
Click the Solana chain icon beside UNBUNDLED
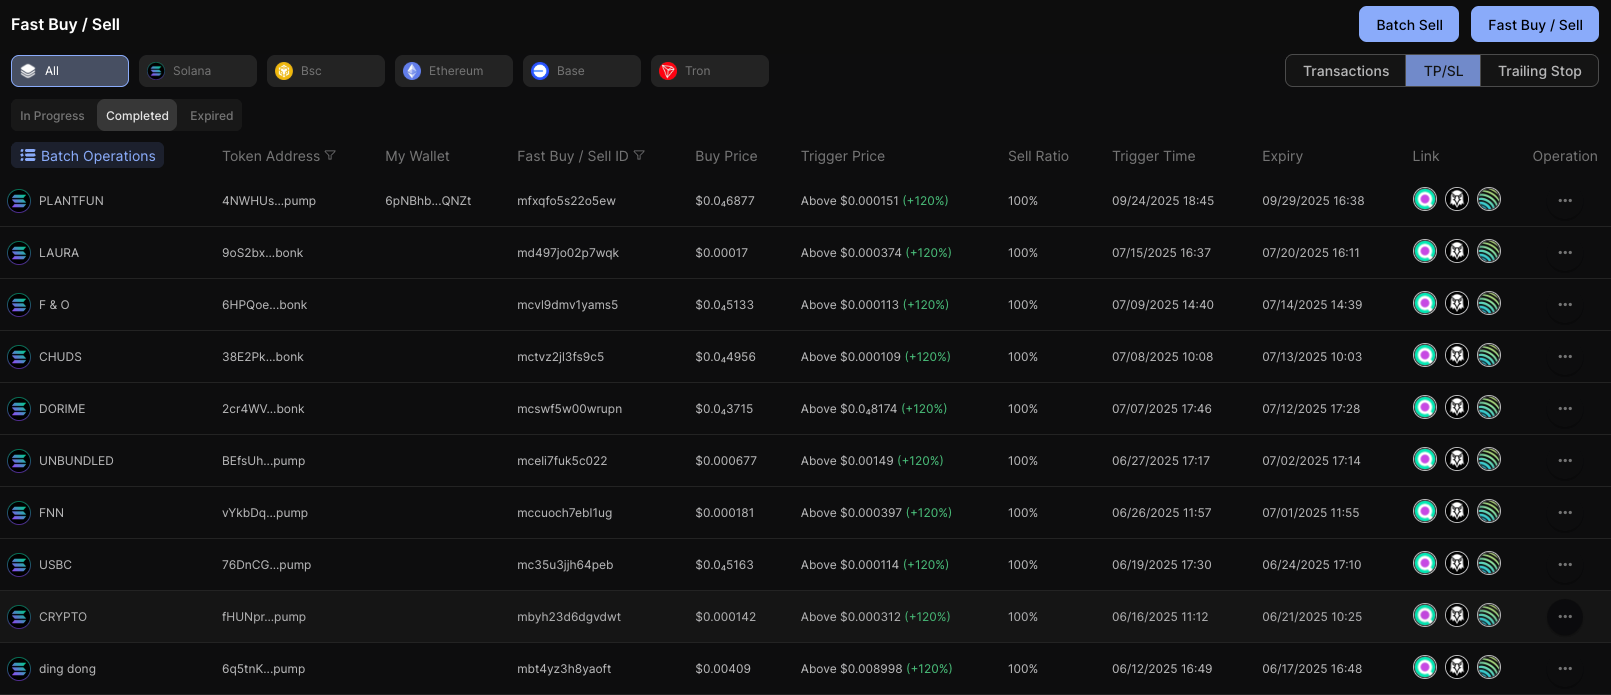(19, 461)
